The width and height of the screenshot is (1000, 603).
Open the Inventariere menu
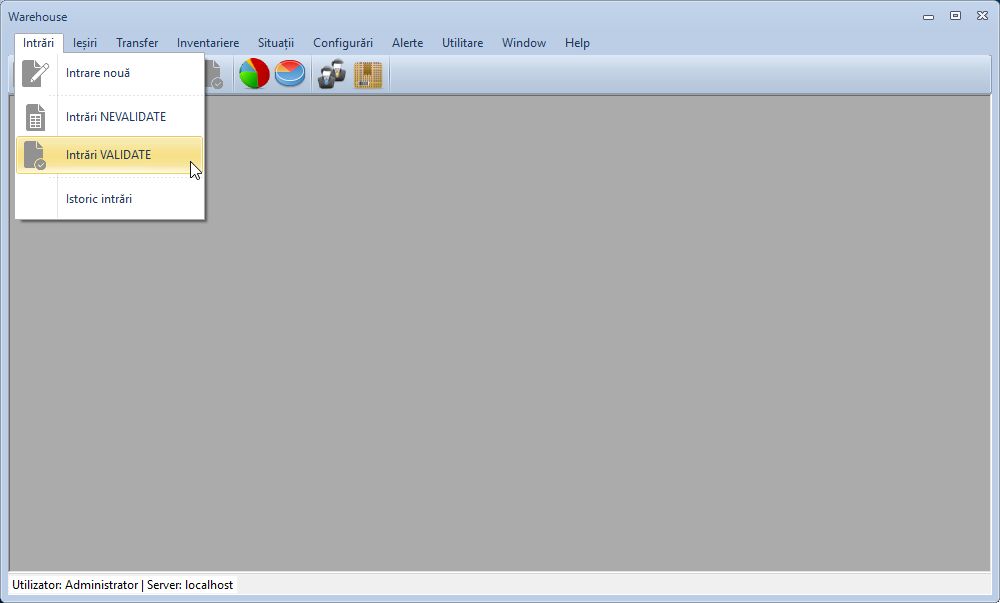click(207, 42)
